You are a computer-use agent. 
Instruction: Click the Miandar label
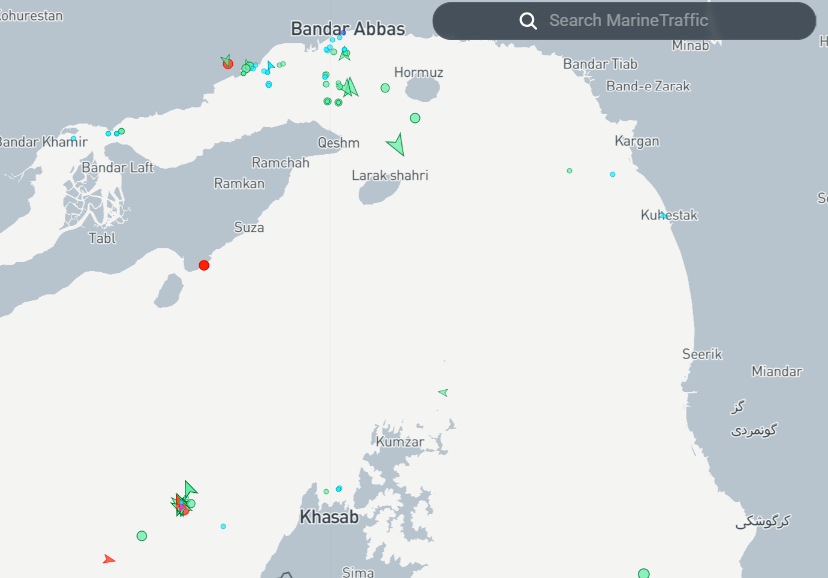777,371
